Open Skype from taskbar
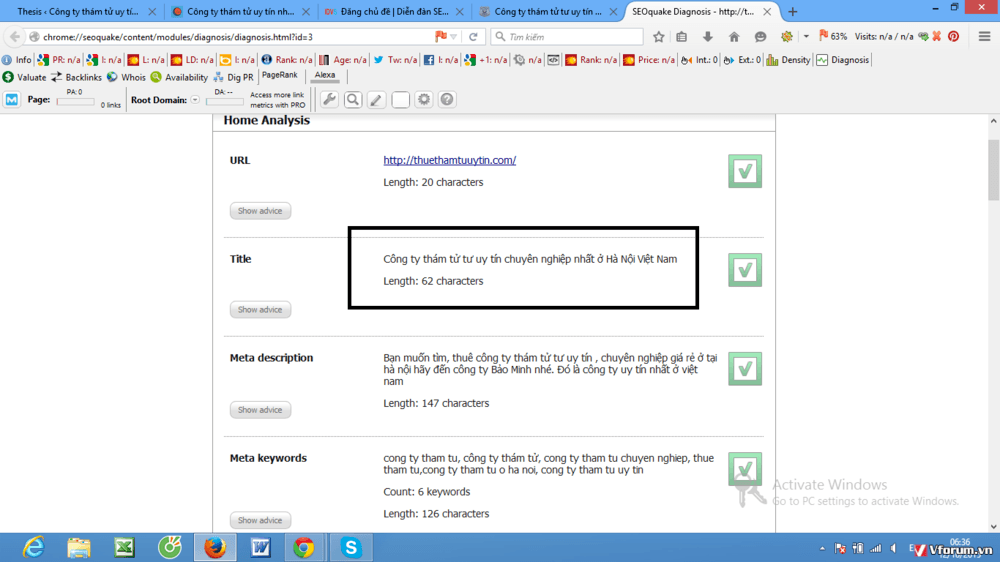 tap(351, 547)
